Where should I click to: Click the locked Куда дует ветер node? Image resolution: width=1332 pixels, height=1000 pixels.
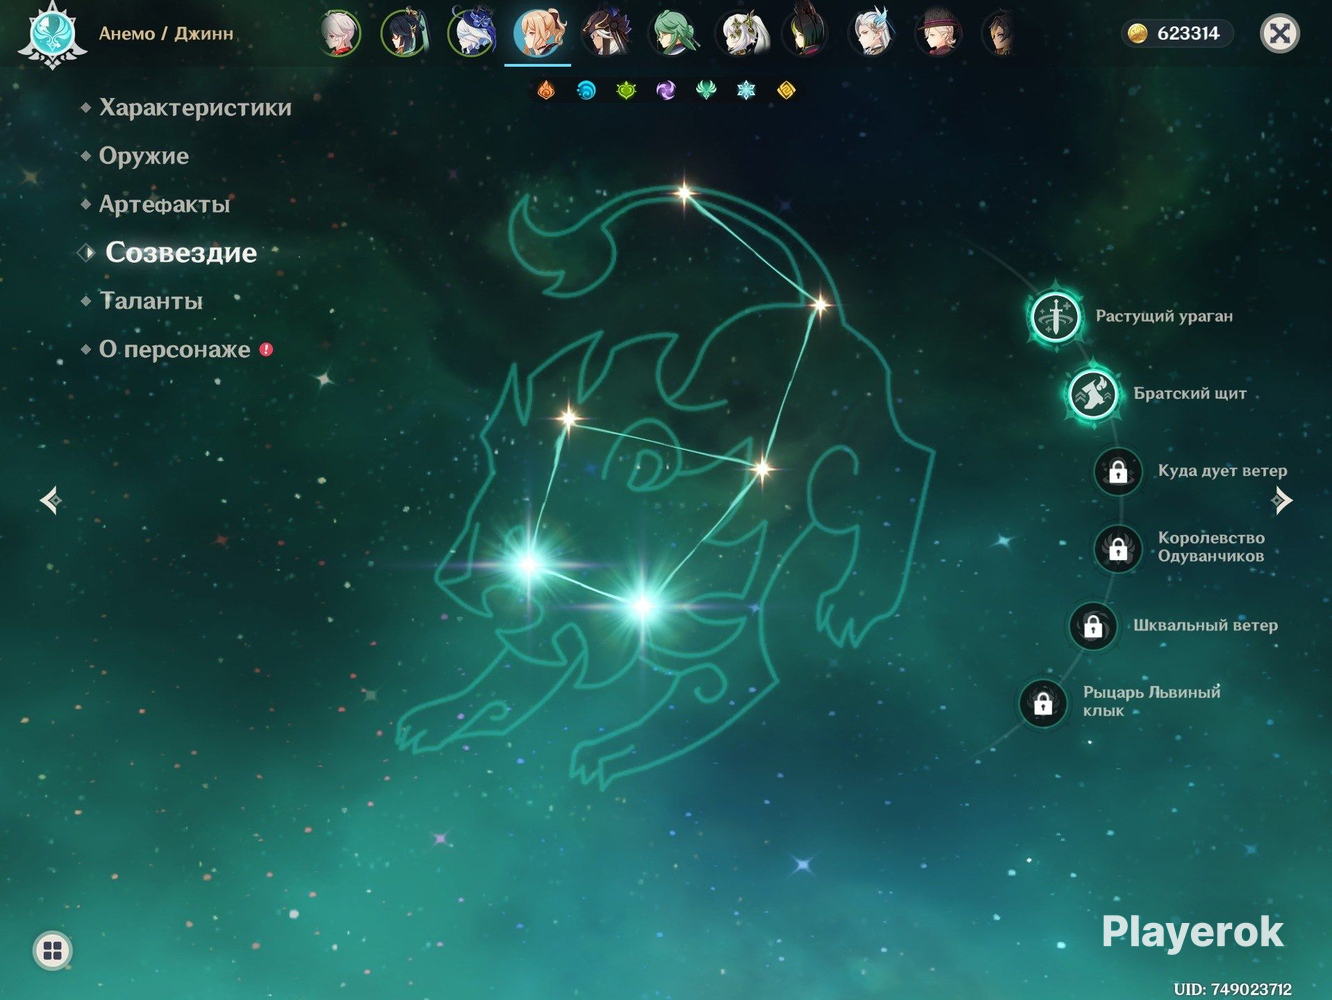(x=1118, y=471)
